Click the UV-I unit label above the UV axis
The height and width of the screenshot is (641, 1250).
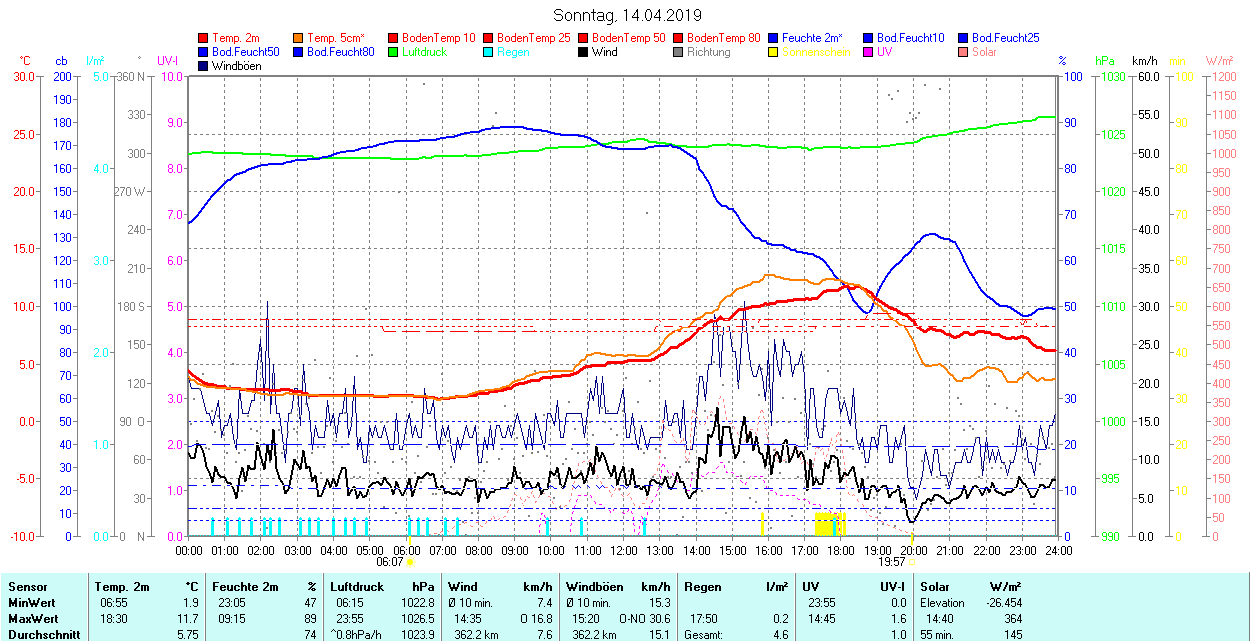point(167,62)
